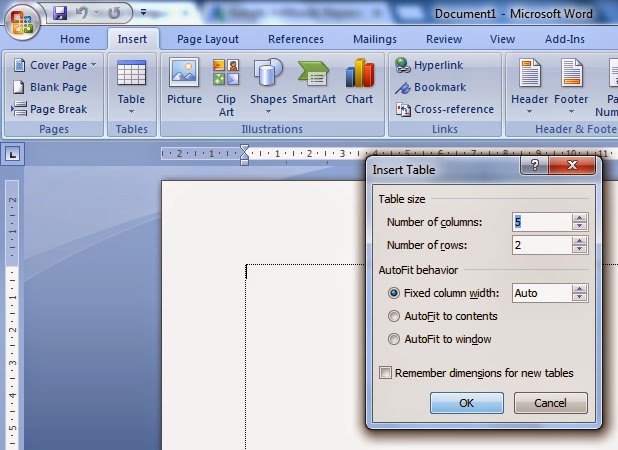Click OK in Insert Table dialog

pyautogui.click(x=467, y=403)
